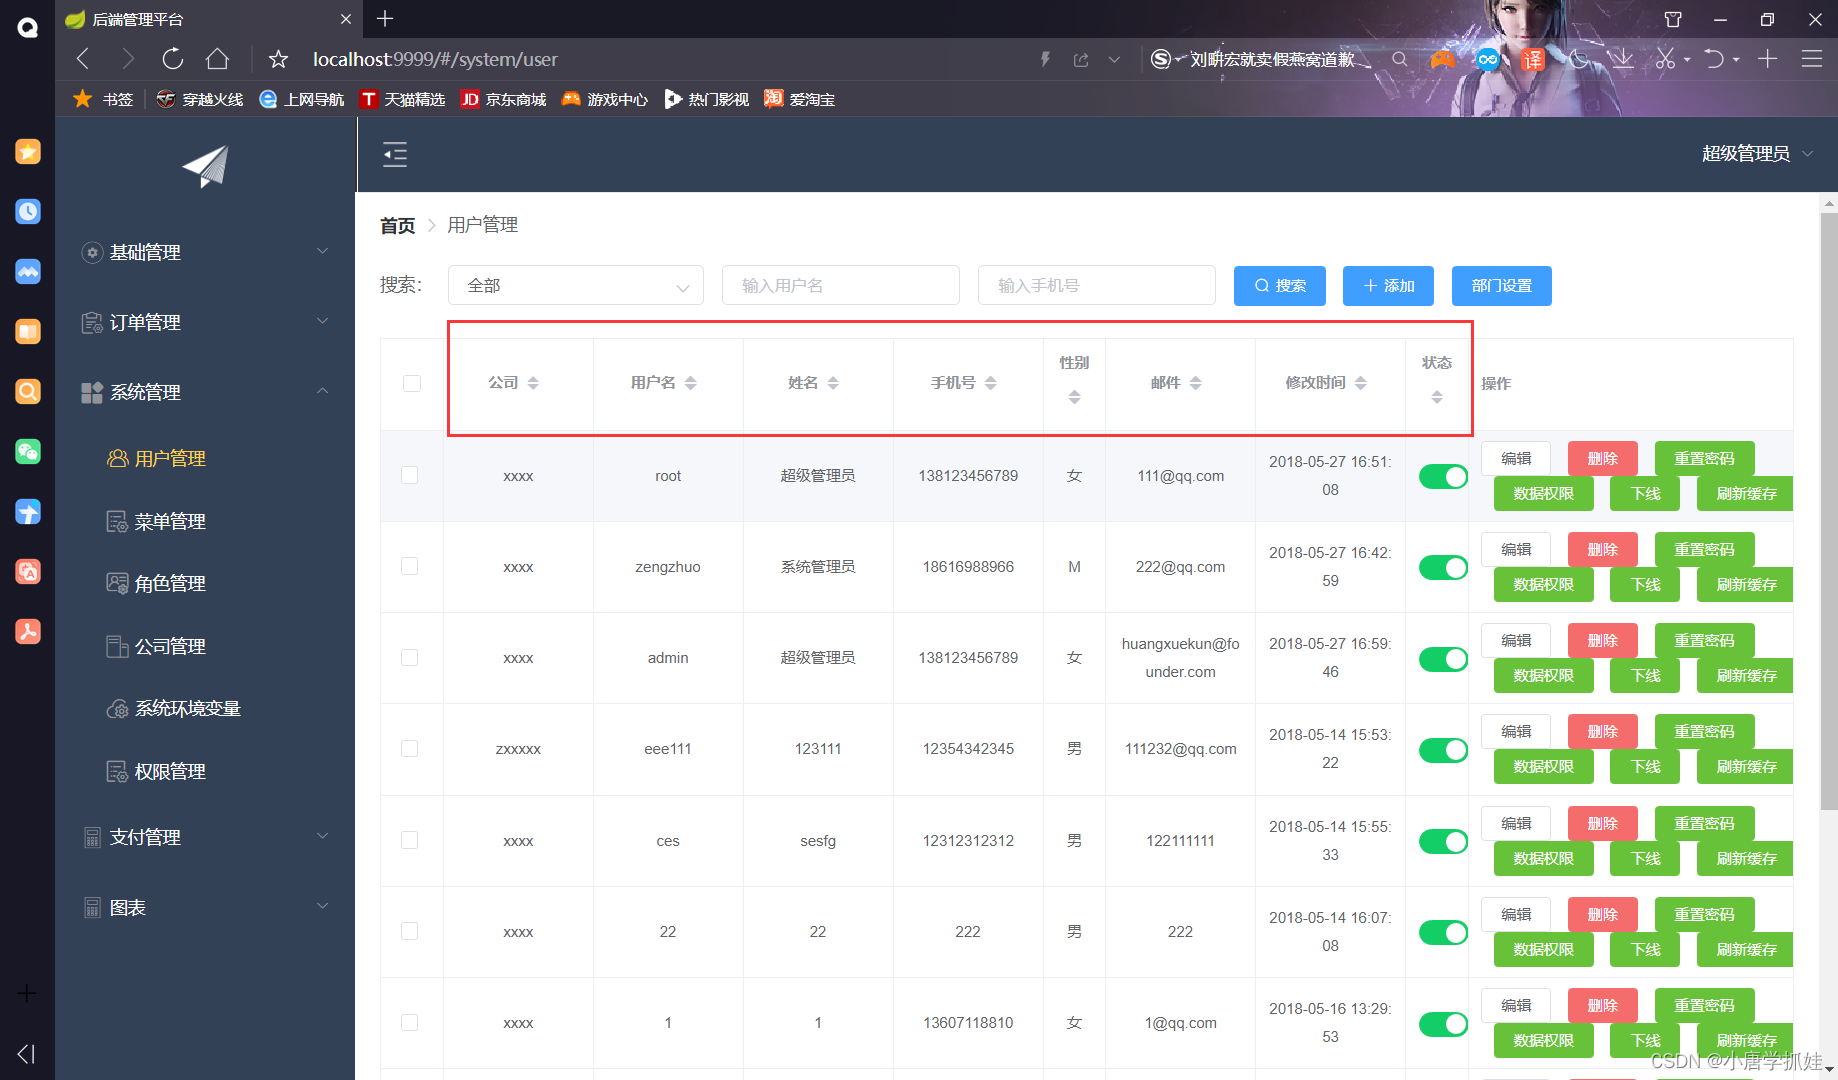Screen dimensions: 1838x1080
Task: Sort table by 手机号 column sort arrows
Action: (991, 383)
